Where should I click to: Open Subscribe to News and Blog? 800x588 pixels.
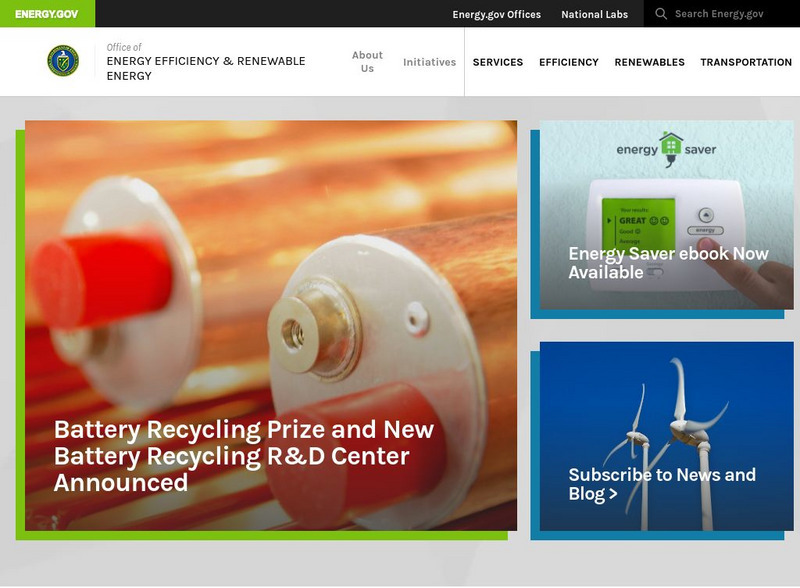(x=662, y=484)
